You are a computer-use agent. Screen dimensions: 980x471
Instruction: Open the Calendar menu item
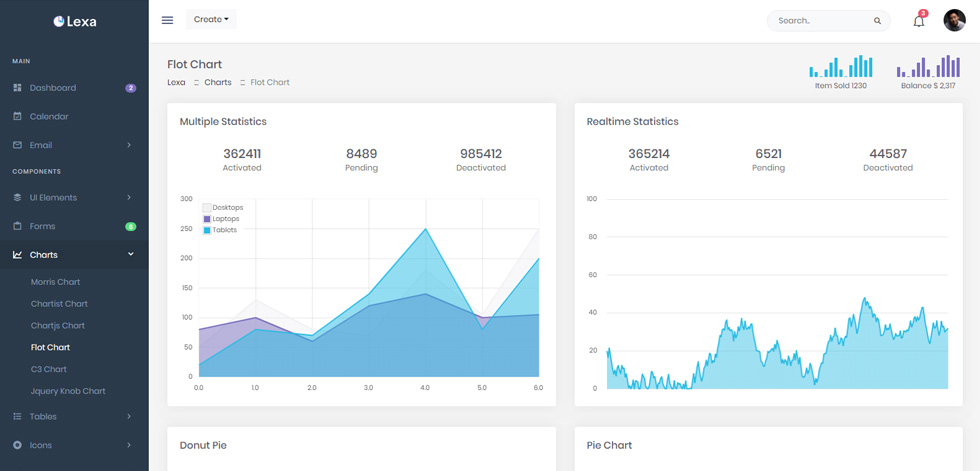pyautogui.click(x=74, y=116)
